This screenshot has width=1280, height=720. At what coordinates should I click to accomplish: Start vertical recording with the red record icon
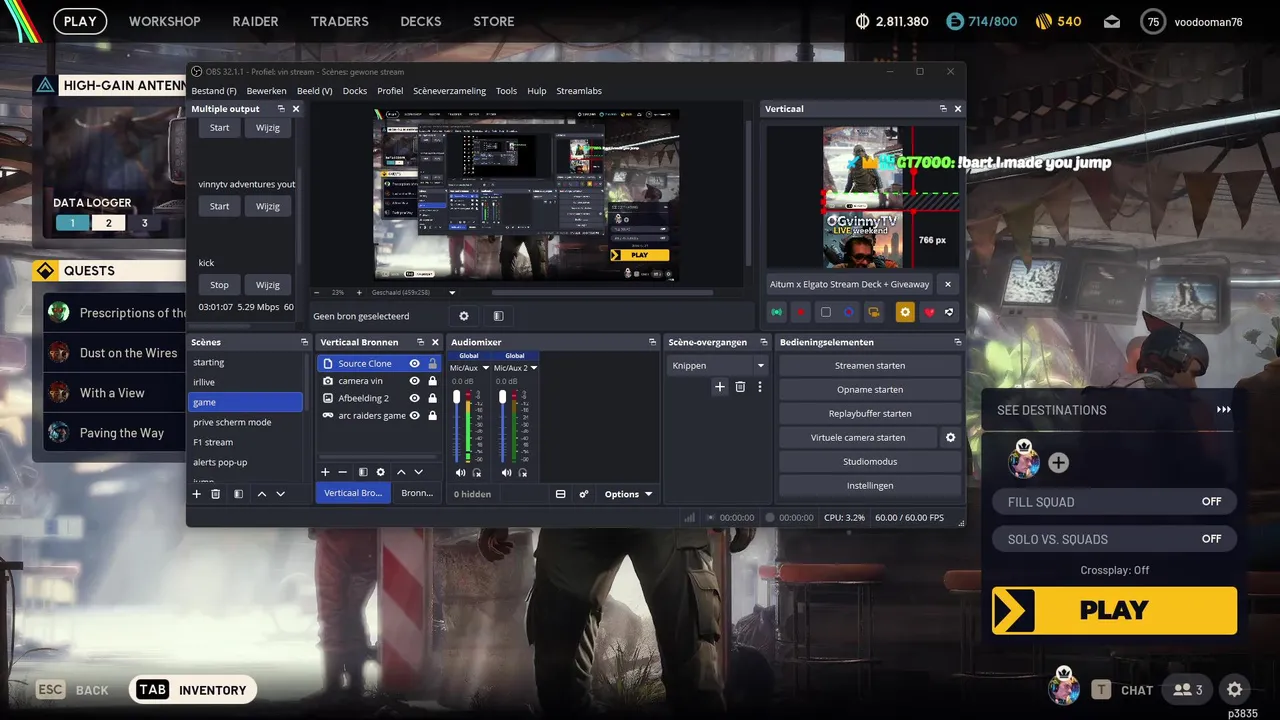[x=801, y=312]
